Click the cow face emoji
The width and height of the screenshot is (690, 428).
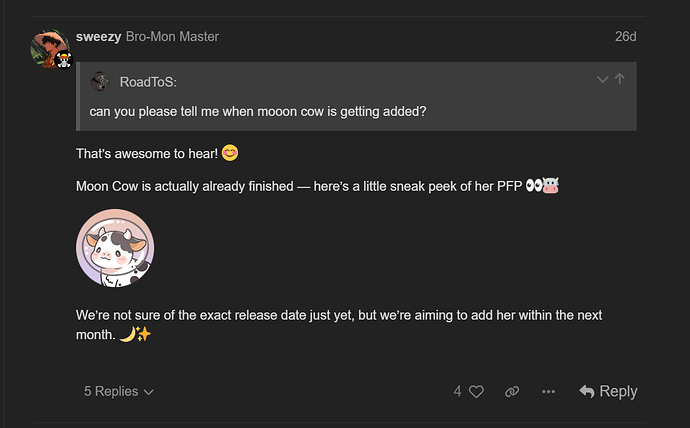tap(551, 186)
